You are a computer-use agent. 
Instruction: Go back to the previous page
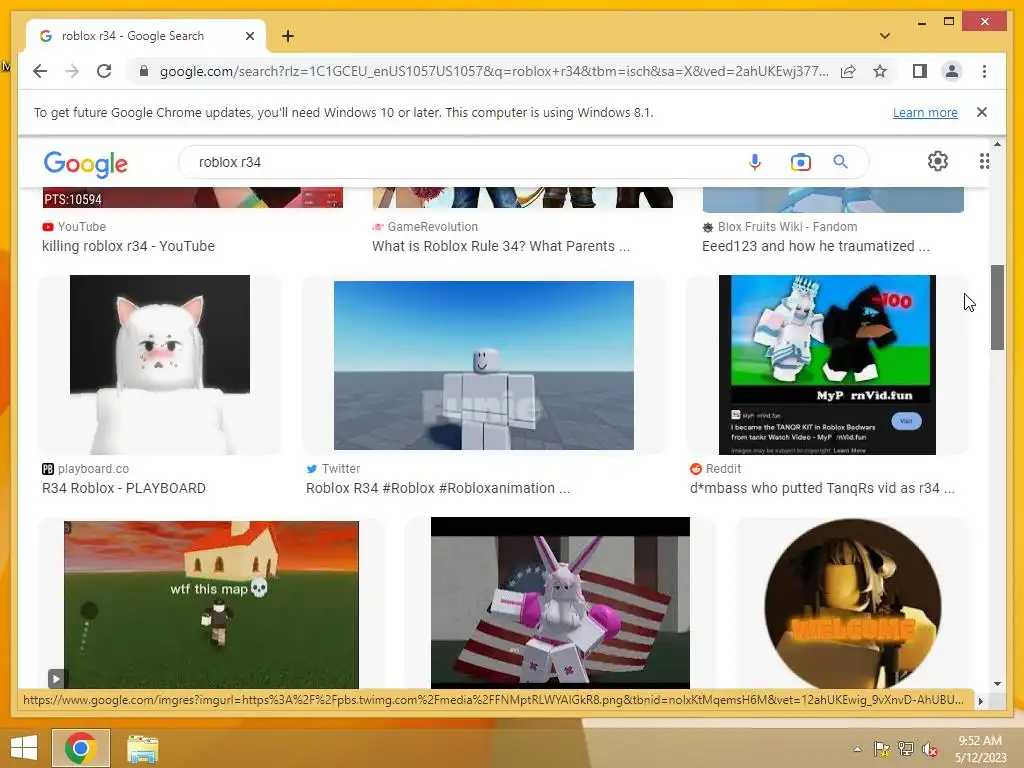pyautogui.click(x=40, y=71)
